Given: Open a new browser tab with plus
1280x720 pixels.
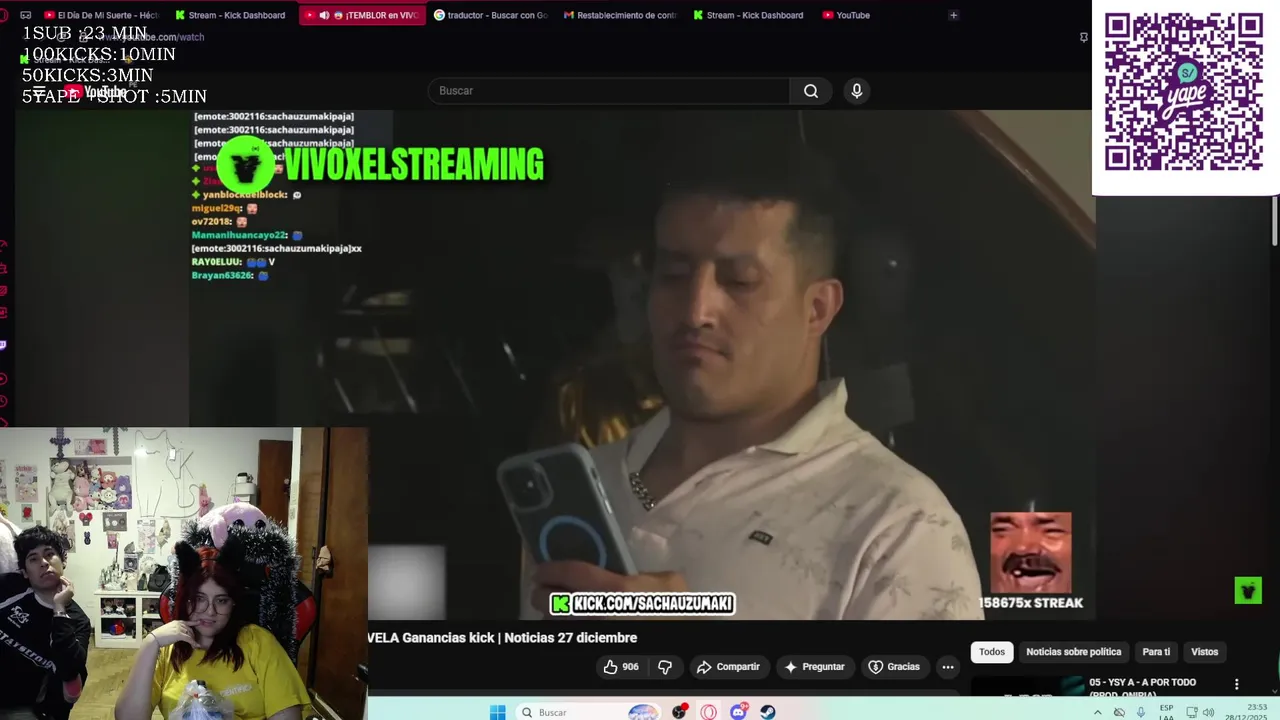Looking at the screenshot, I should (x=953, y=15).
